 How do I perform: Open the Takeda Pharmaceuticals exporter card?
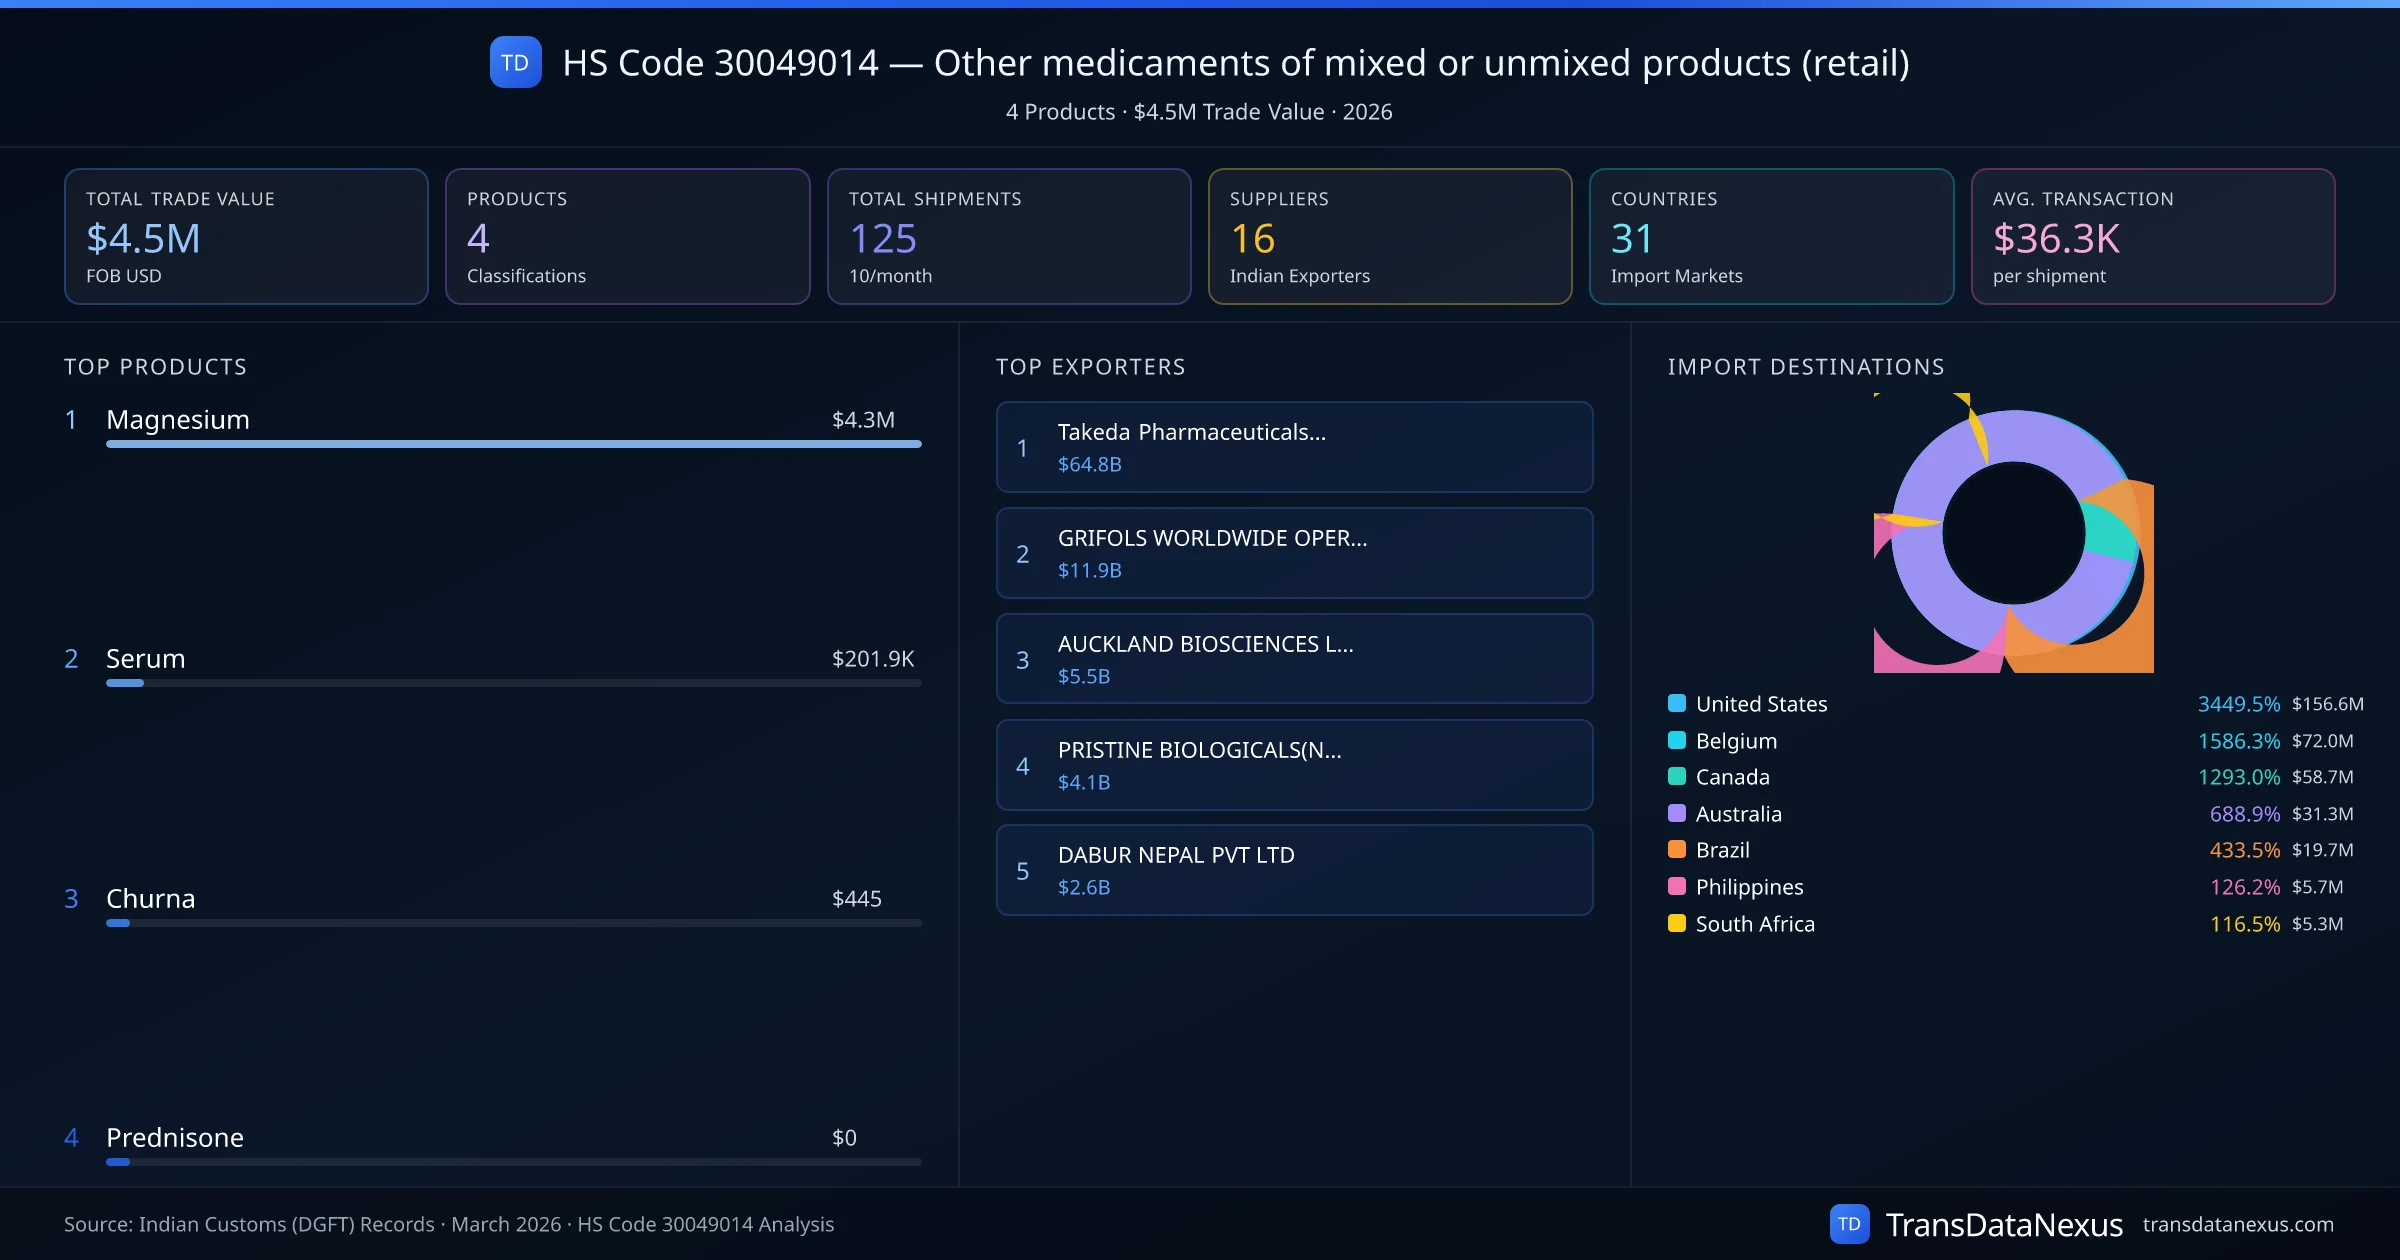[1294, 447]
